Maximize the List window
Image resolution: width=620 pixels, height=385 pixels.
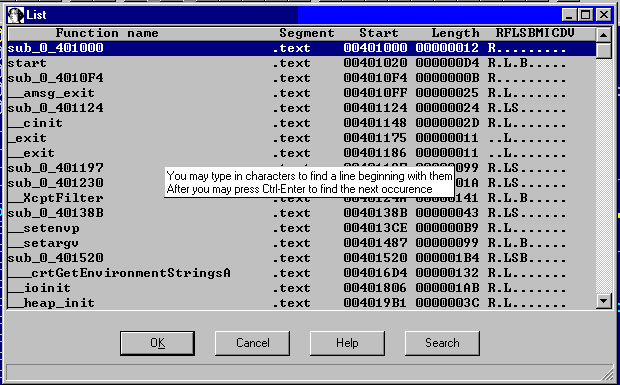point(585,15)
